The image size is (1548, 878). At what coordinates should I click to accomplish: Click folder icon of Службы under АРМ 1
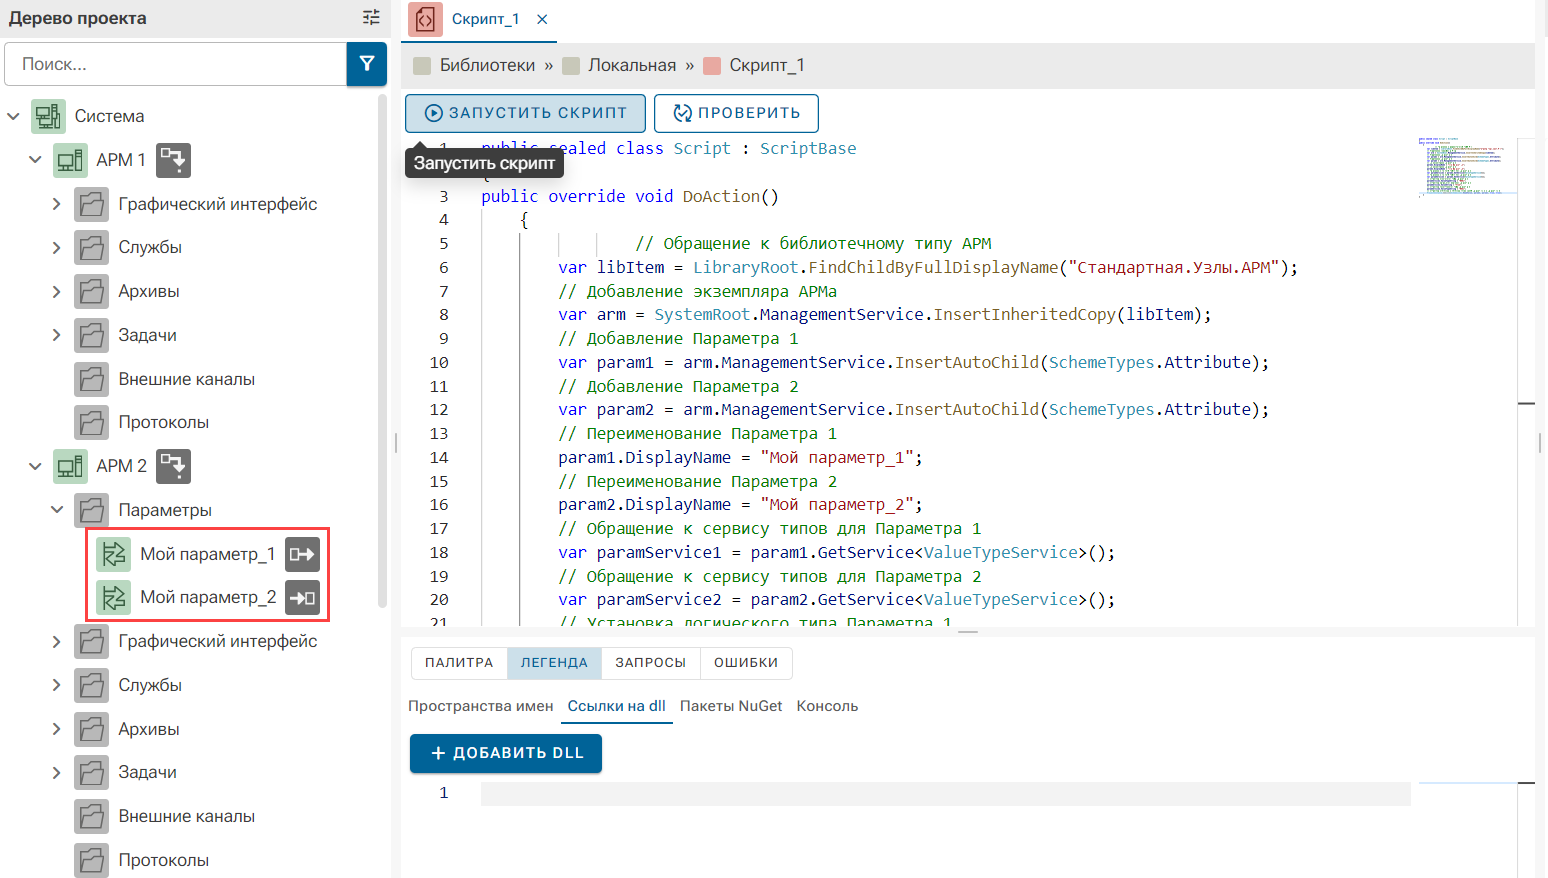point(92,247)
